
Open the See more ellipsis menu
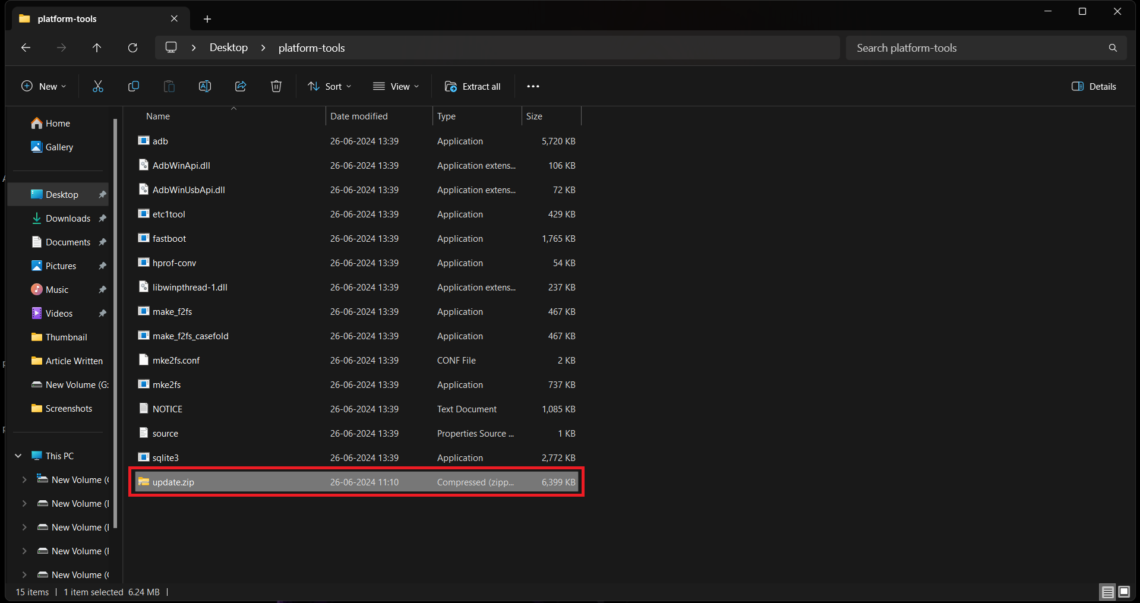533,87
